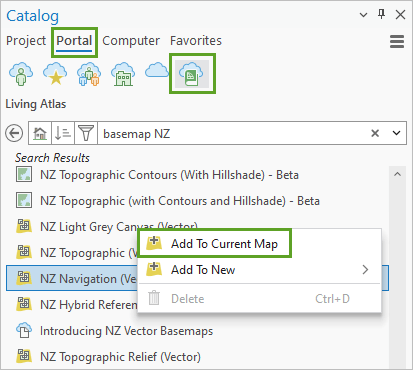The height and width of the screenshot is (370, 413).
Task: Open the Catalog pane hamburger menu
Action: click(x=397, y=42)
